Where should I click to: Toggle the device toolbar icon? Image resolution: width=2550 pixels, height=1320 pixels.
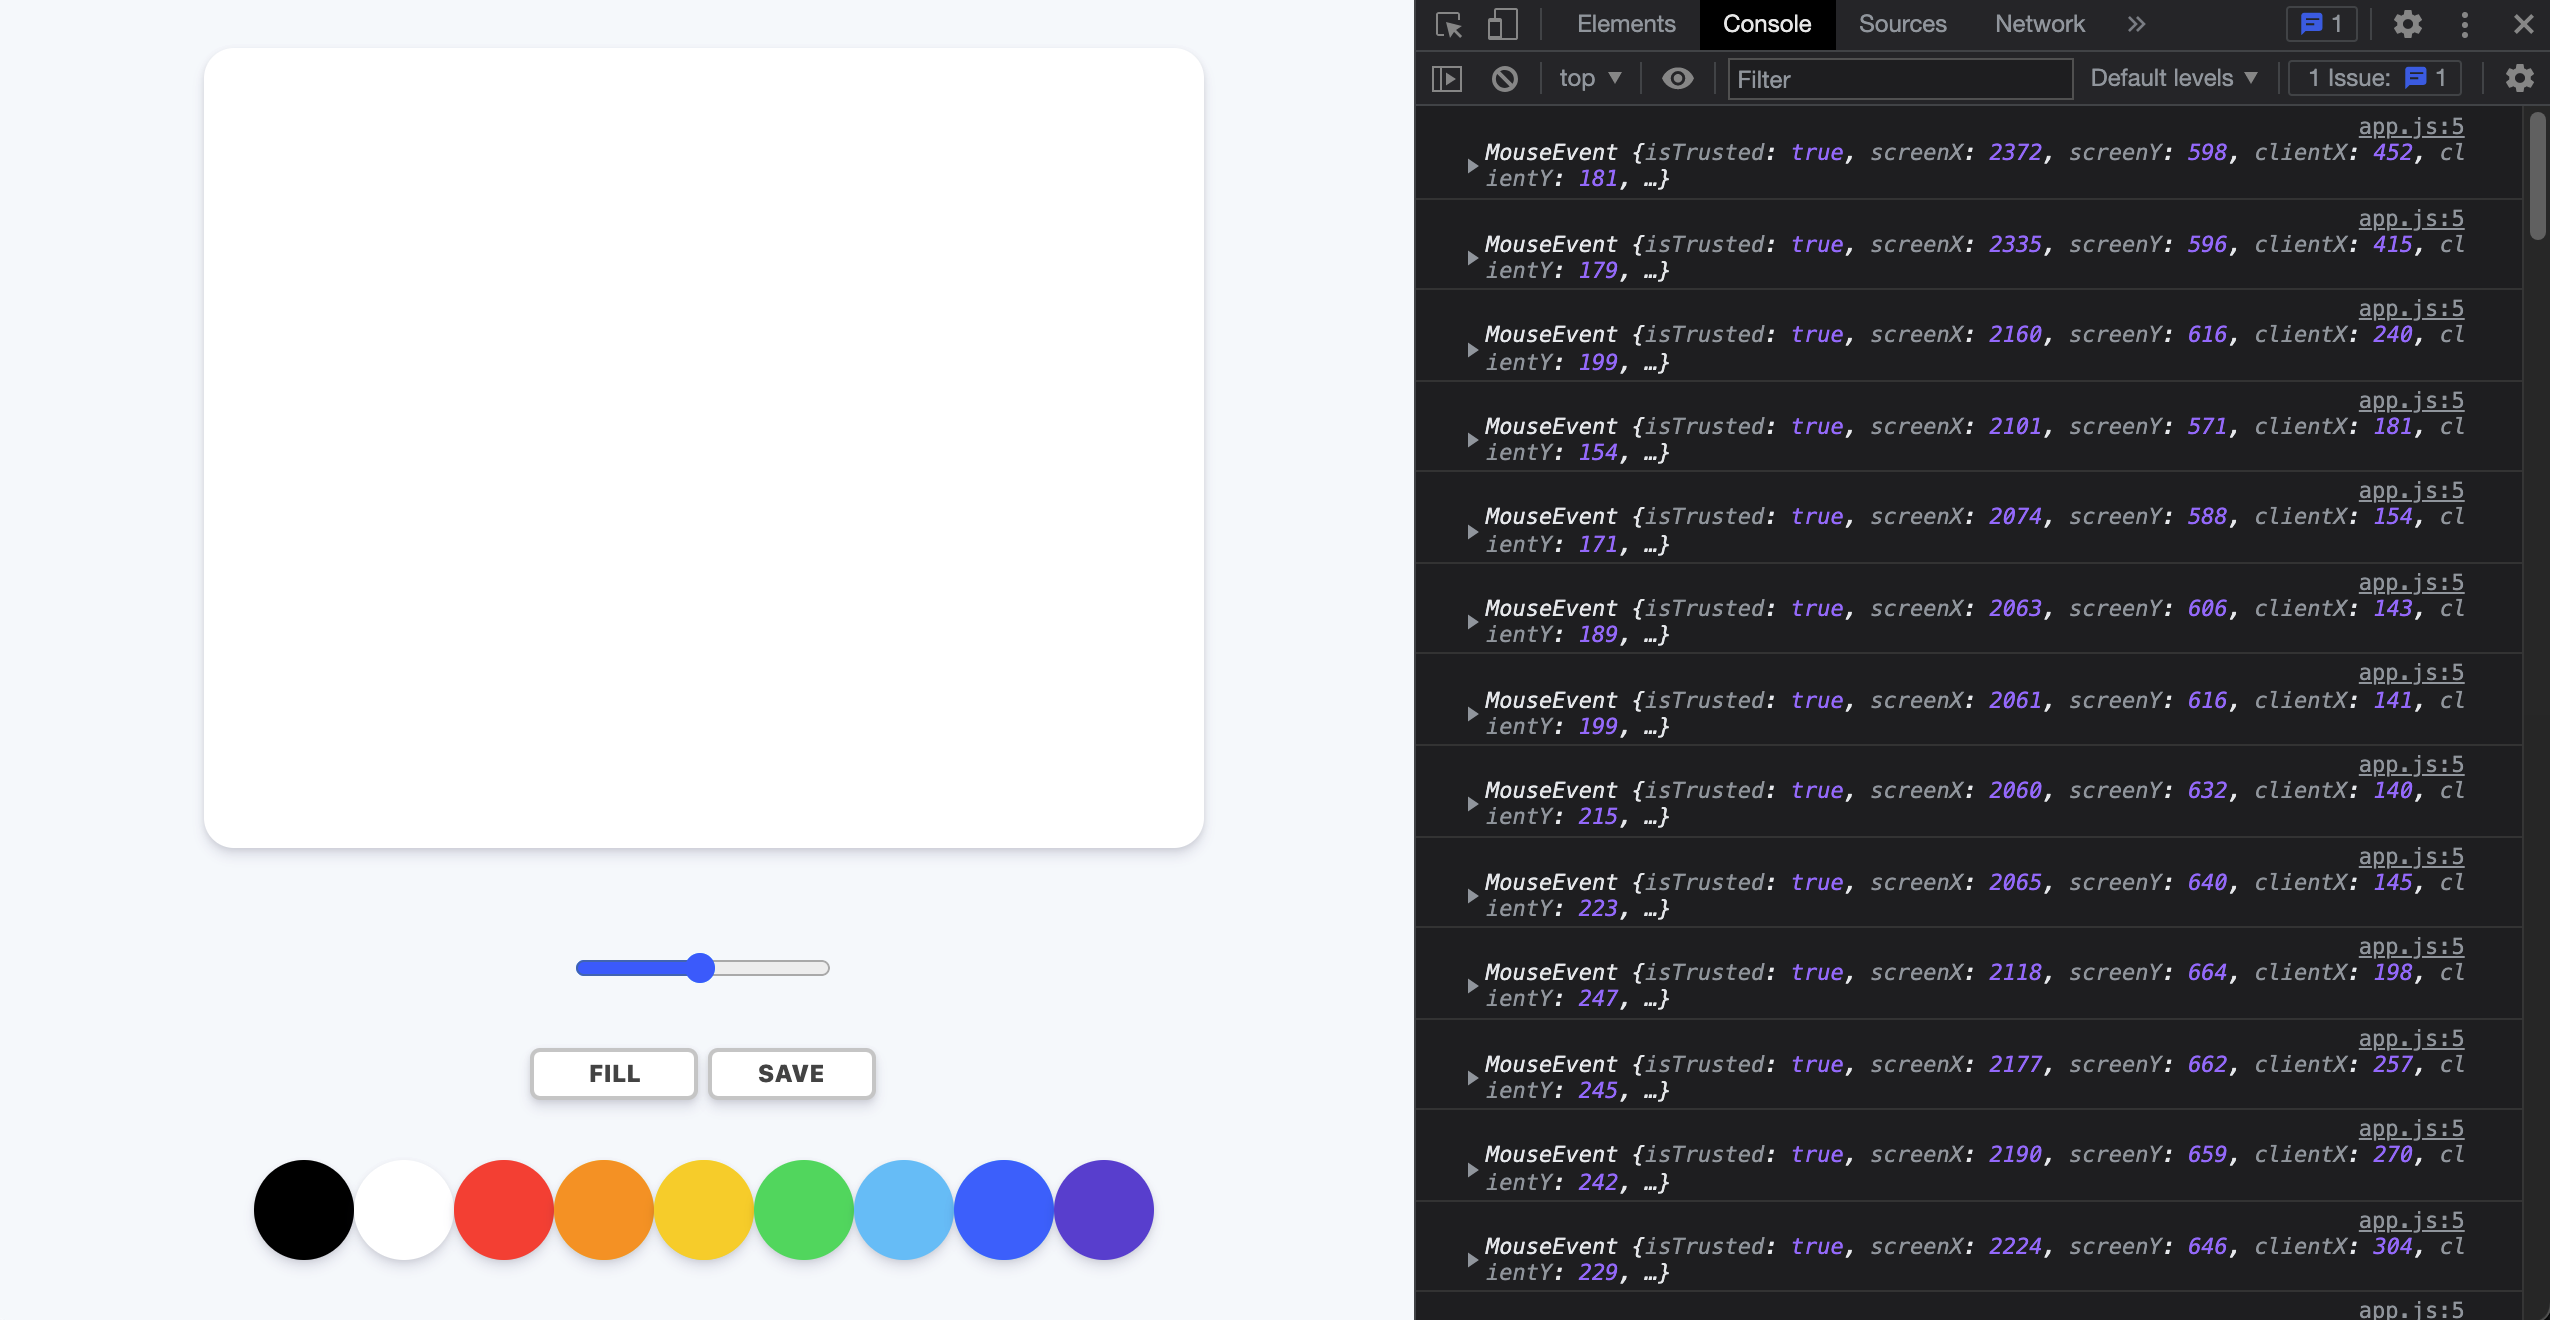coord(1501,25)
